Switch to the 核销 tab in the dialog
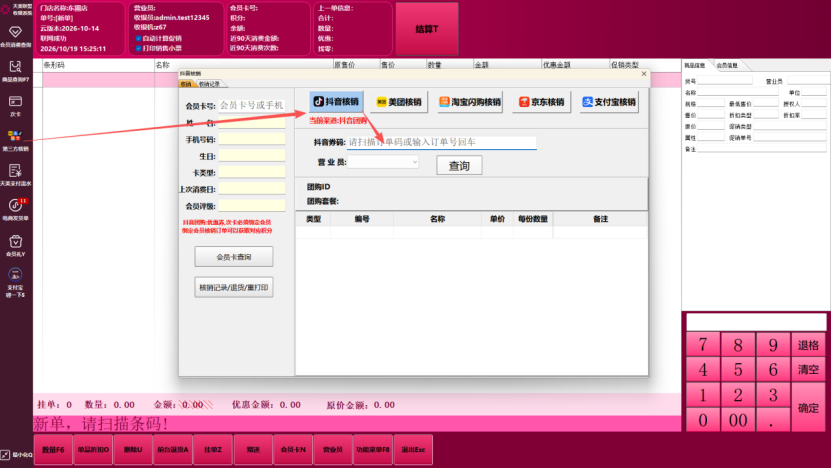The height and width of the screenshot is (468, 831). (x=186, y=84)
